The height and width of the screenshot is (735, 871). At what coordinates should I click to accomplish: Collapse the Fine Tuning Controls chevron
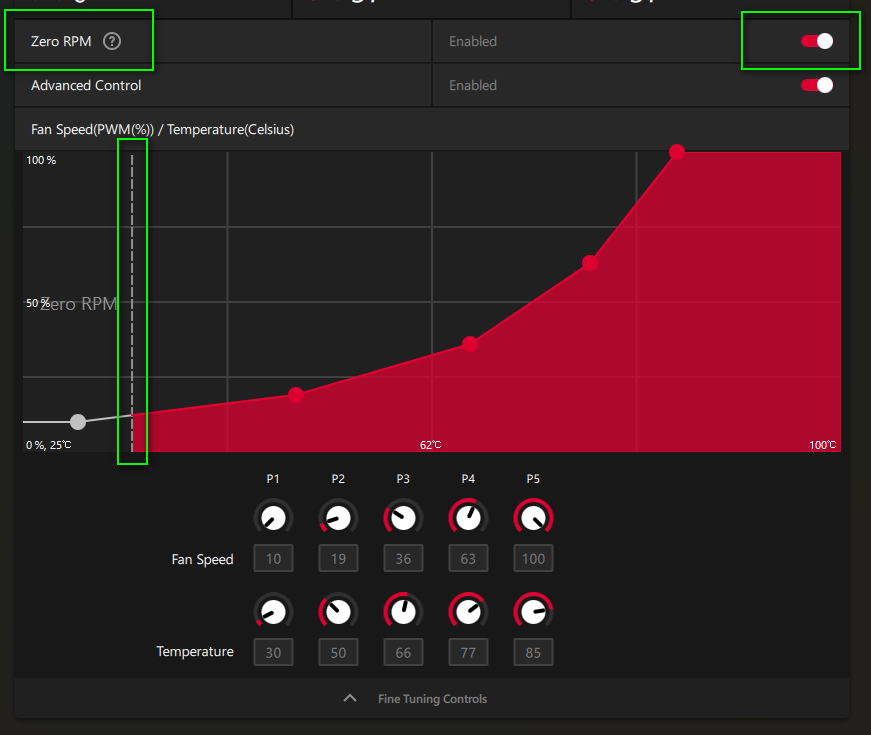tap(350, 698)
